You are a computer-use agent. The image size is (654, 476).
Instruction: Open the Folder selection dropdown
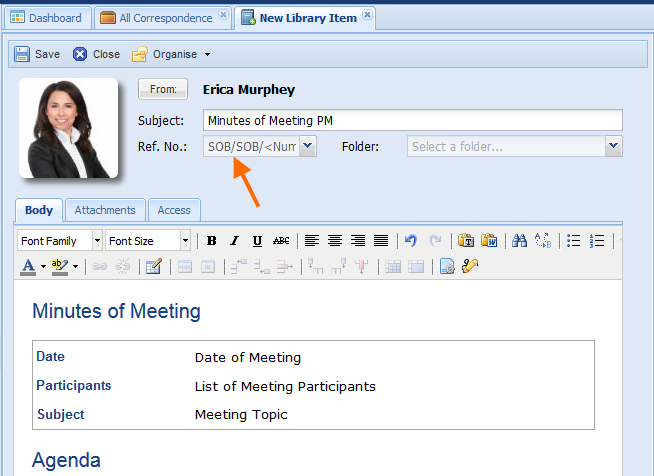coord(613,147)
